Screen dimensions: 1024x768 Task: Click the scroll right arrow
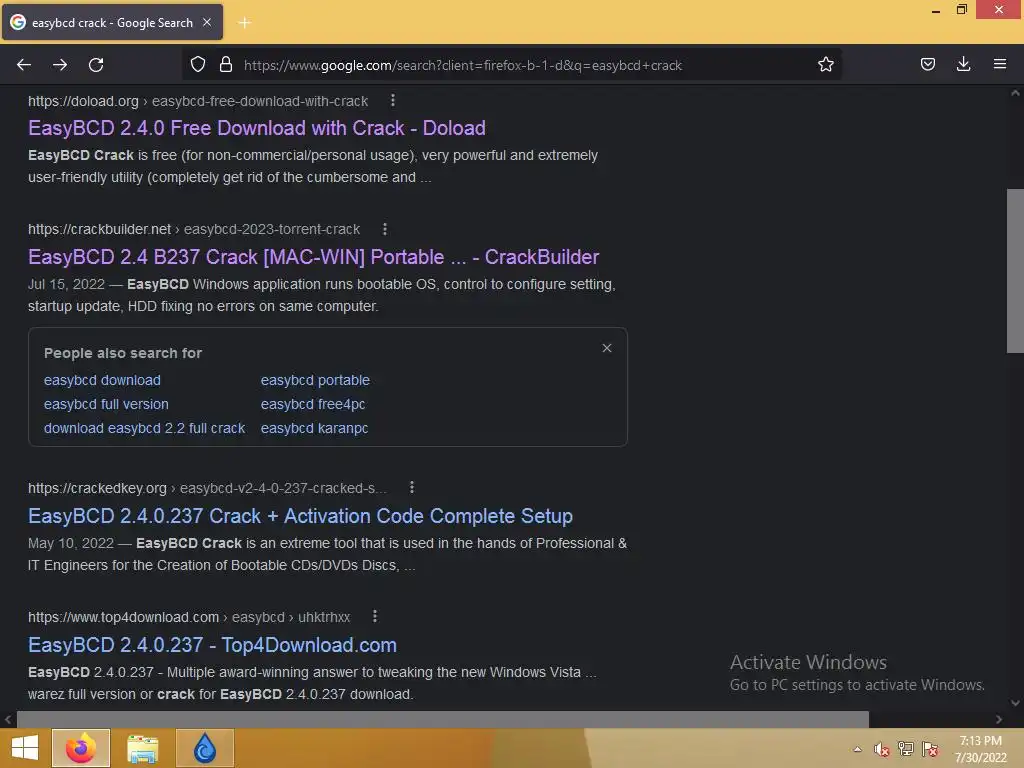coord(999,719)
